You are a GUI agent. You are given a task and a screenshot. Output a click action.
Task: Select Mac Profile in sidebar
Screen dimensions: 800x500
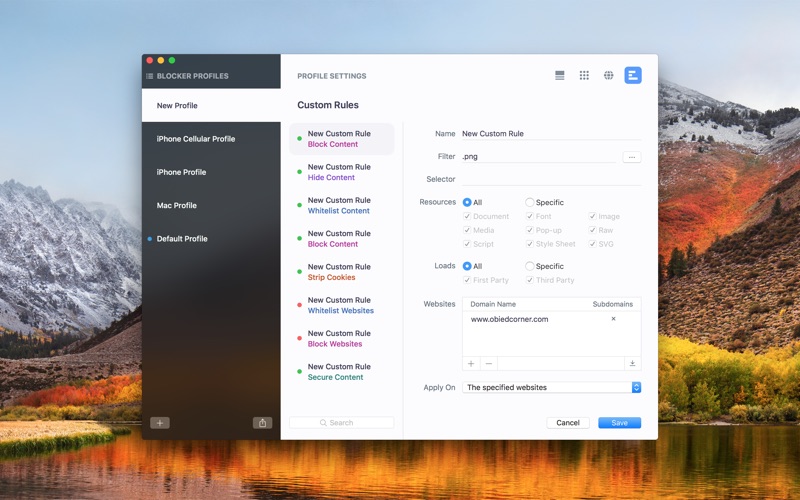click(211, 205)
